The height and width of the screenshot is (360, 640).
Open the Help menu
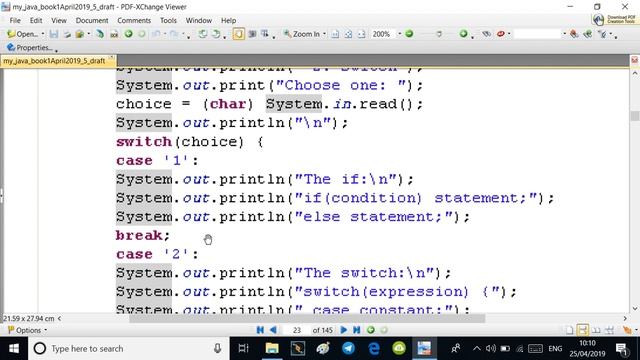point(229,20)
